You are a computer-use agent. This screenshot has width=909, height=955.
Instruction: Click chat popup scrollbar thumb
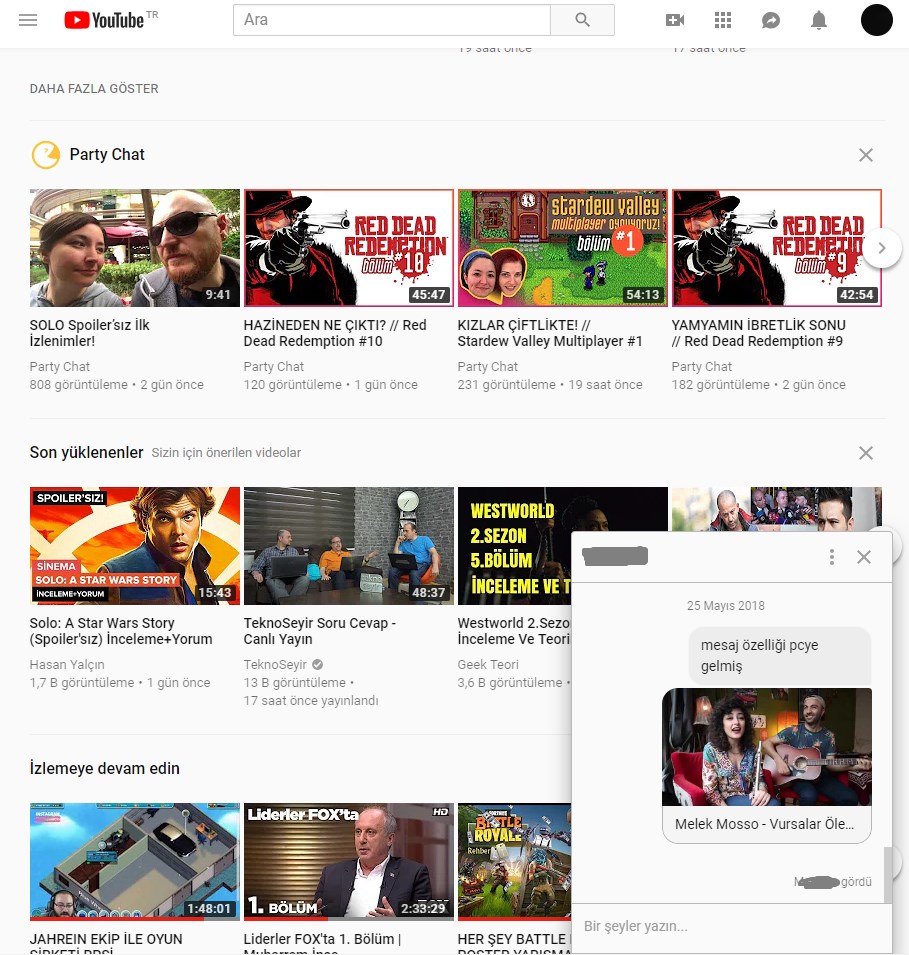888,875
